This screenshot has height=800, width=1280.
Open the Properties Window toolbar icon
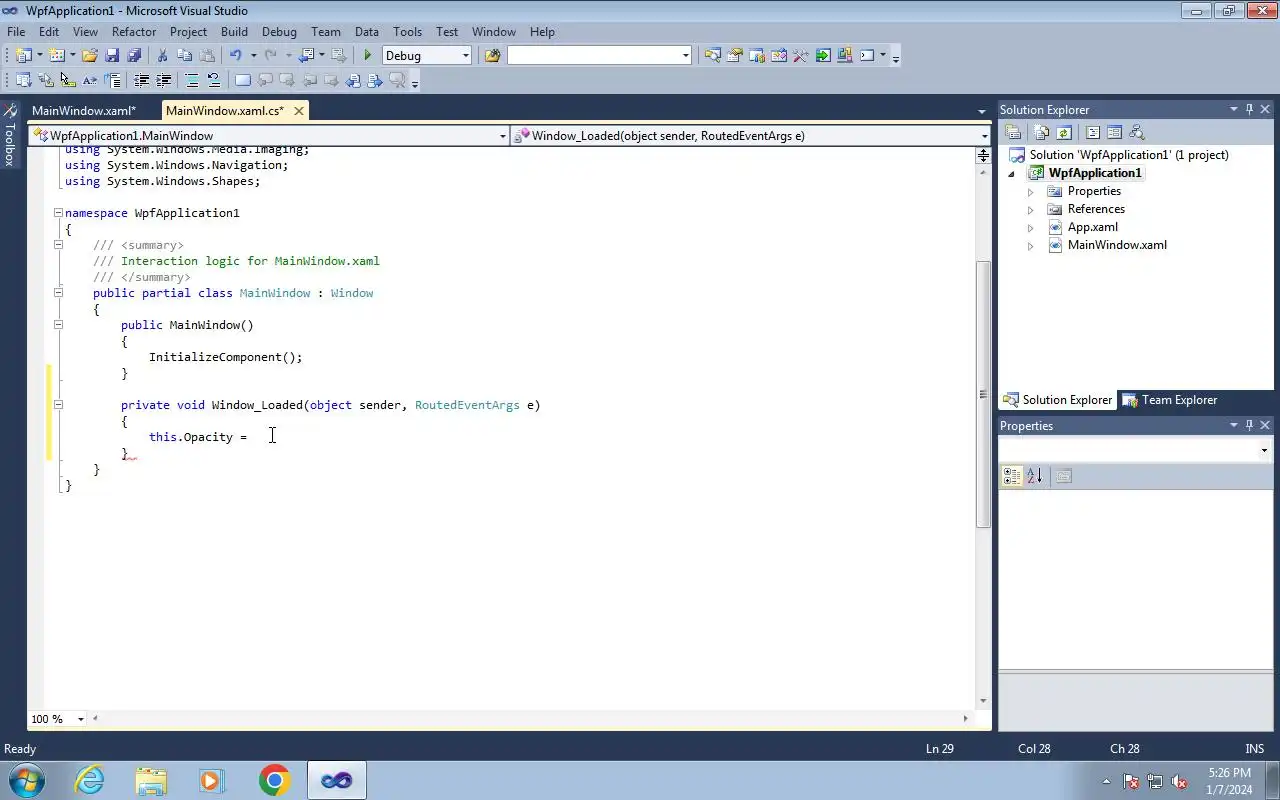click(735, 56)
